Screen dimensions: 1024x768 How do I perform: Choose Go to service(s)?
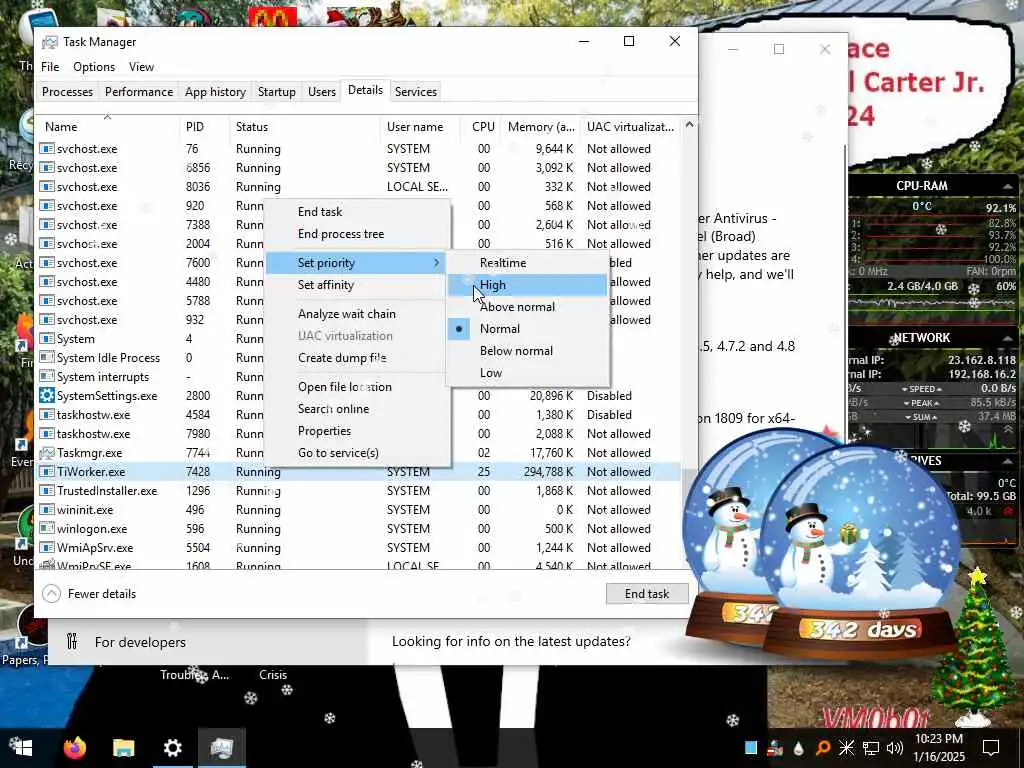point(357,453)
